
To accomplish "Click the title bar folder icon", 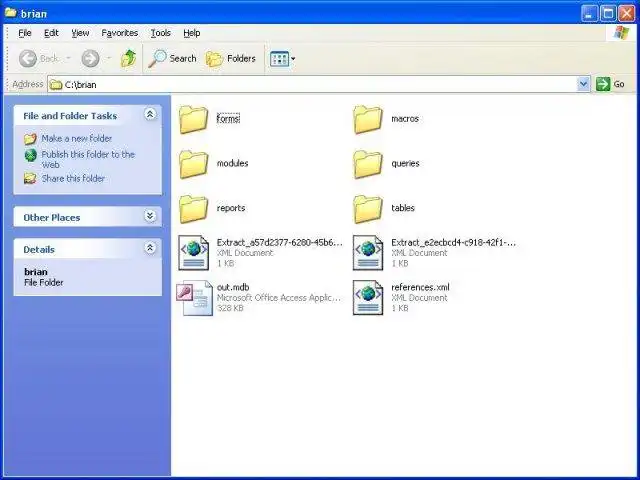I will 11,13.
